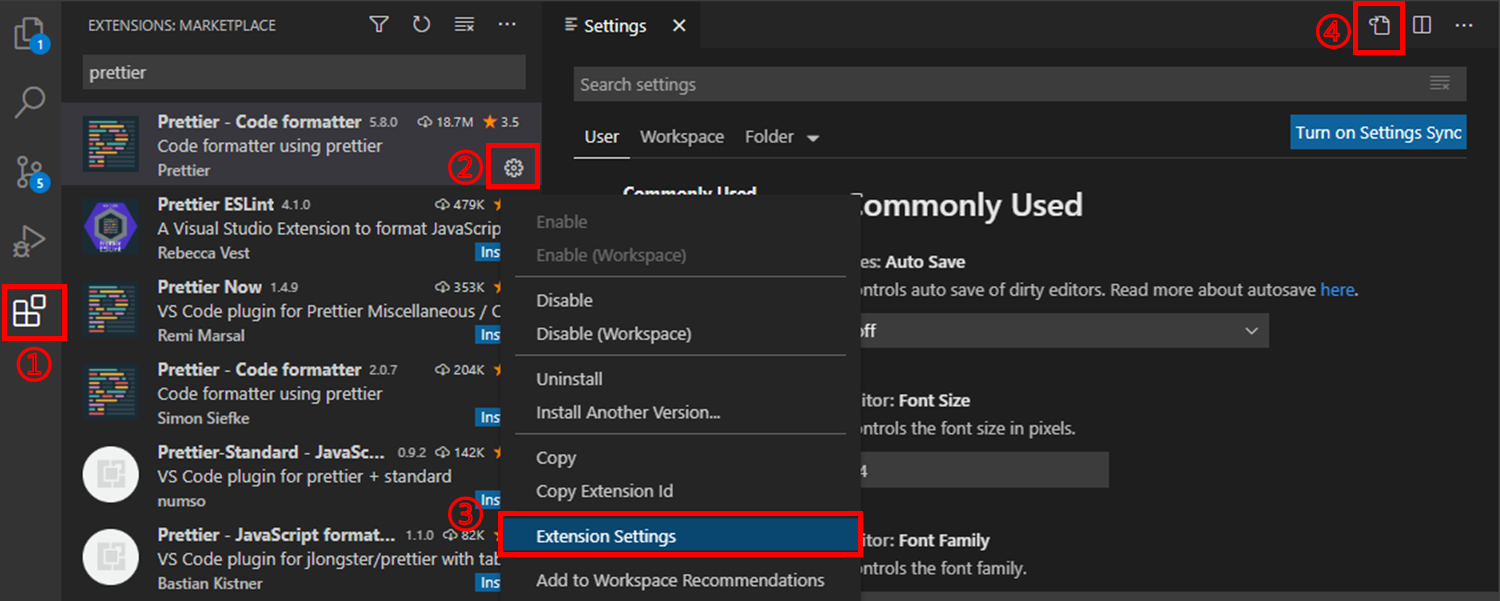Choose Add to Workspace Recommendations
Image resolution: width=1500 pixels, height=601 pixels.
[680, 580]
